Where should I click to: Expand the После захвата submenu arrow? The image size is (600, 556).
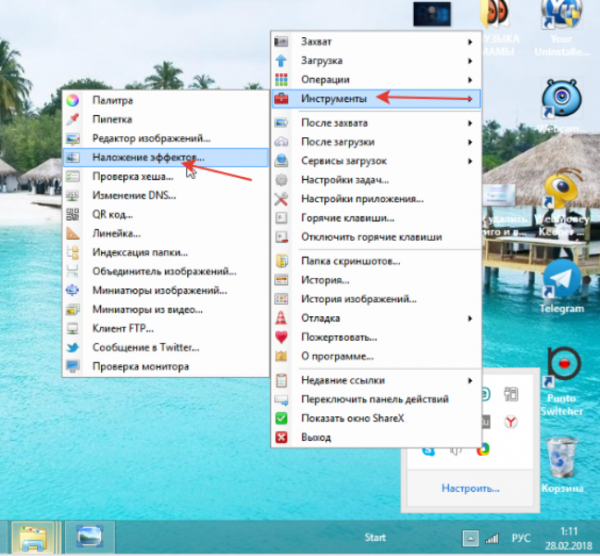(x=470, y=123)
